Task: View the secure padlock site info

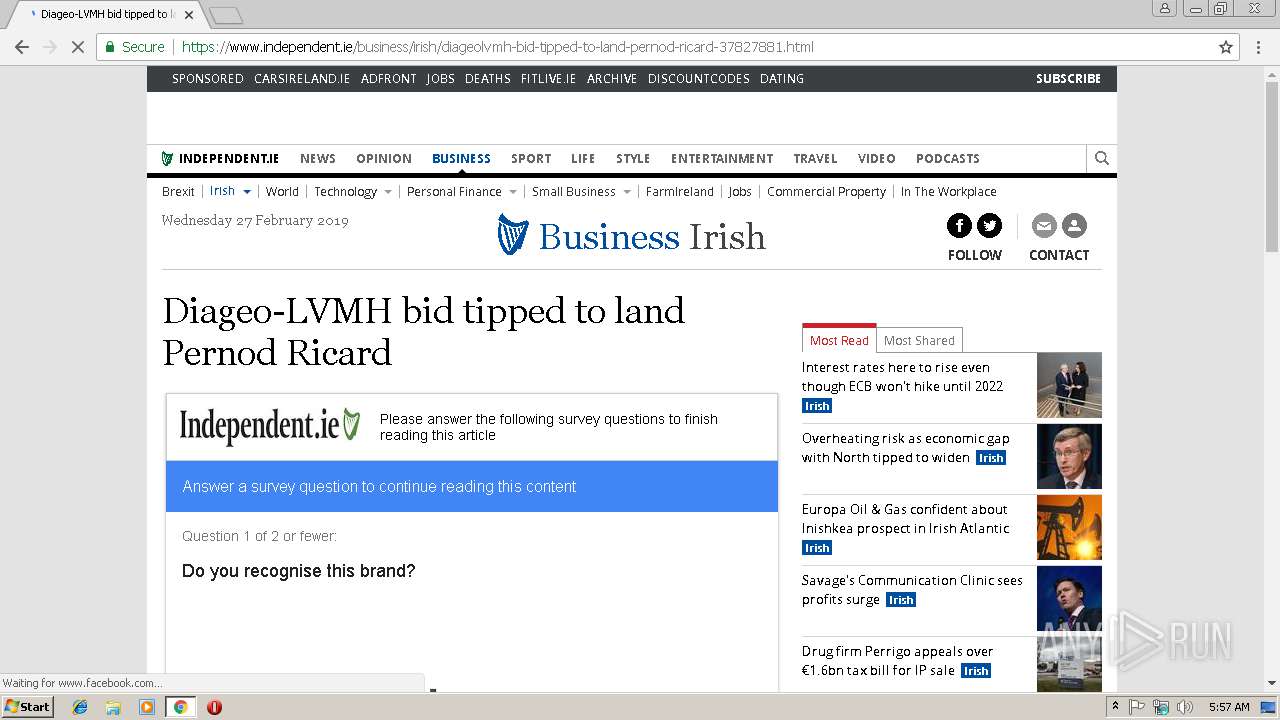Action: [111, 47]
